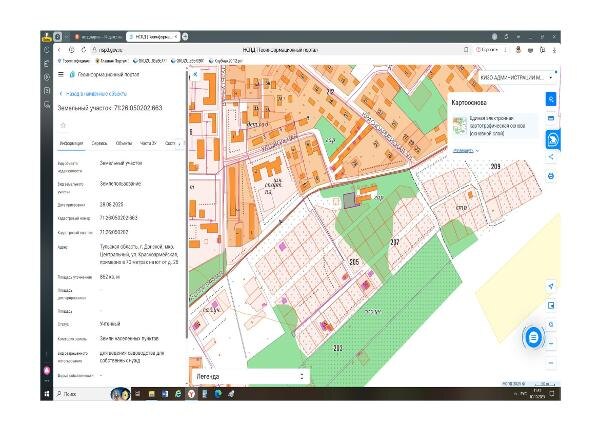Click the address text in the info panel
This screenshot has height=424, width=600.
pyautogui.click(x=139, y=254)
